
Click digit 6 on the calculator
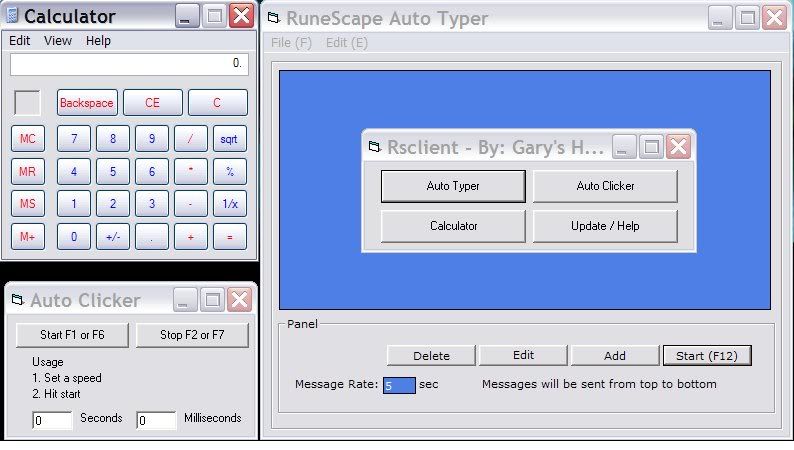(x=152, y=171)
